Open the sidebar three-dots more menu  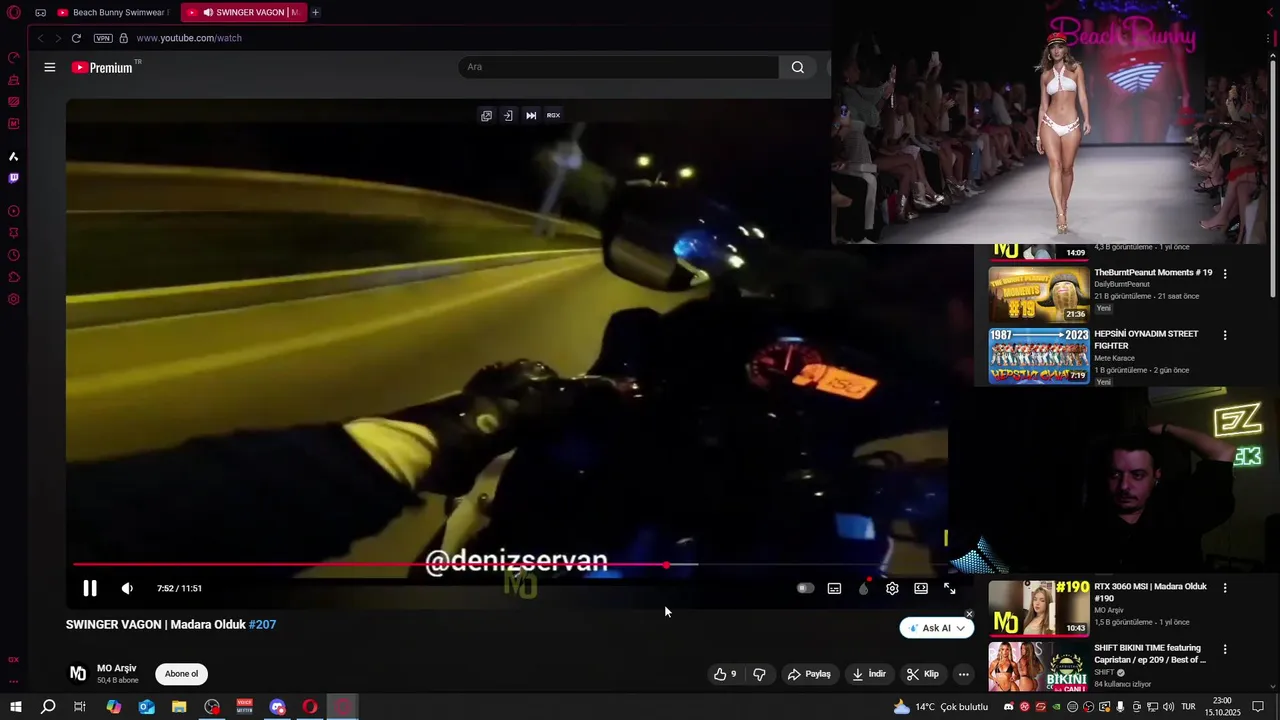click(x=14, y=681)
